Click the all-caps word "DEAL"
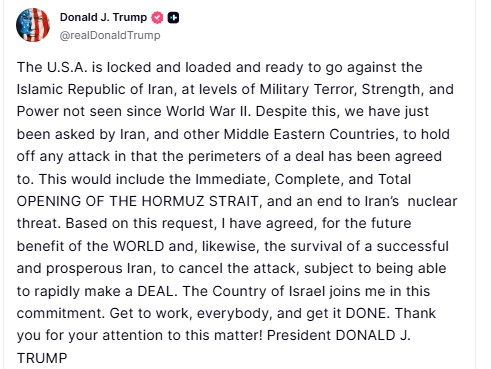 coord(155,291)
